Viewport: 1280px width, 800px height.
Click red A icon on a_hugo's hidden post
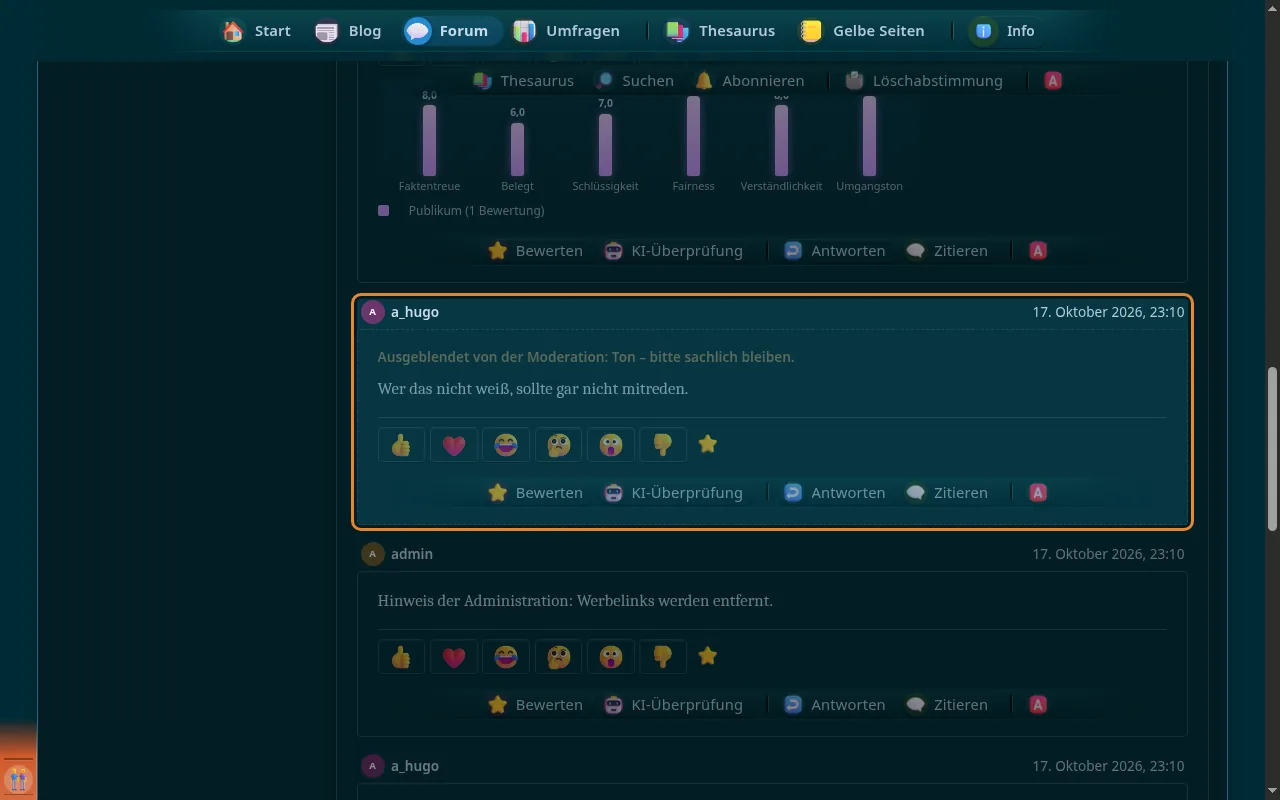pos(1038,493)
